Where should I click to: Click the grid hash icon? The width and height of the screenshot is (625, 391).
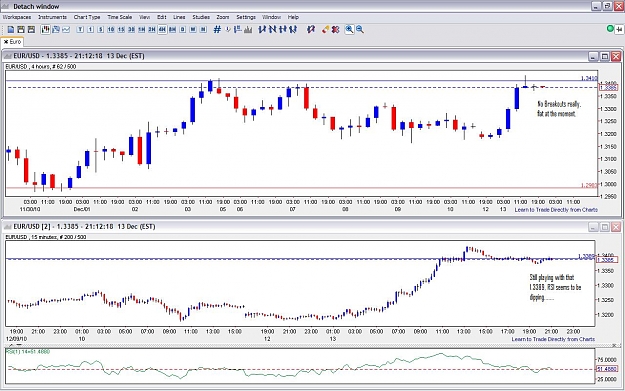tap(217, 29)
